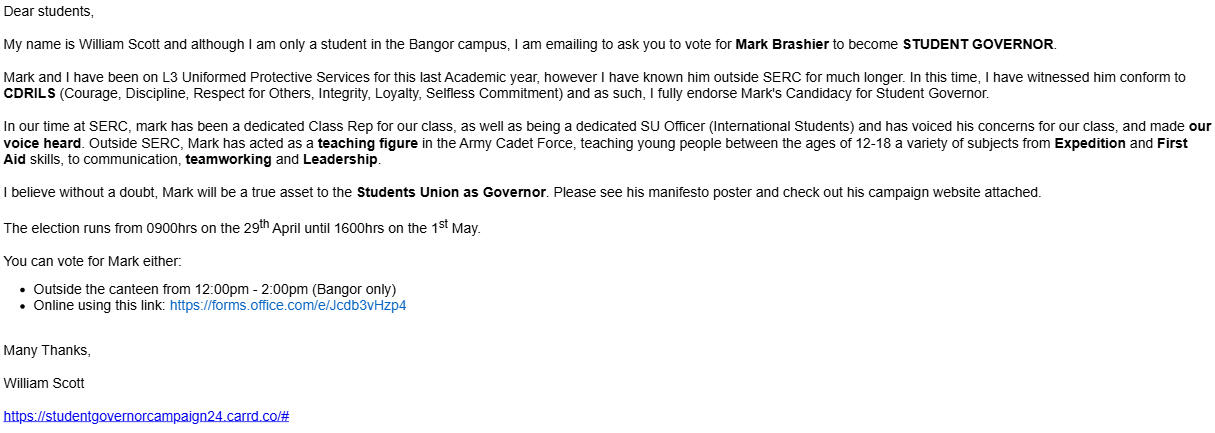Image resolution: width=1215 pixels, height=433 pixels.
Task: Click the bold word teamworking
Action: tap(229, 159)
